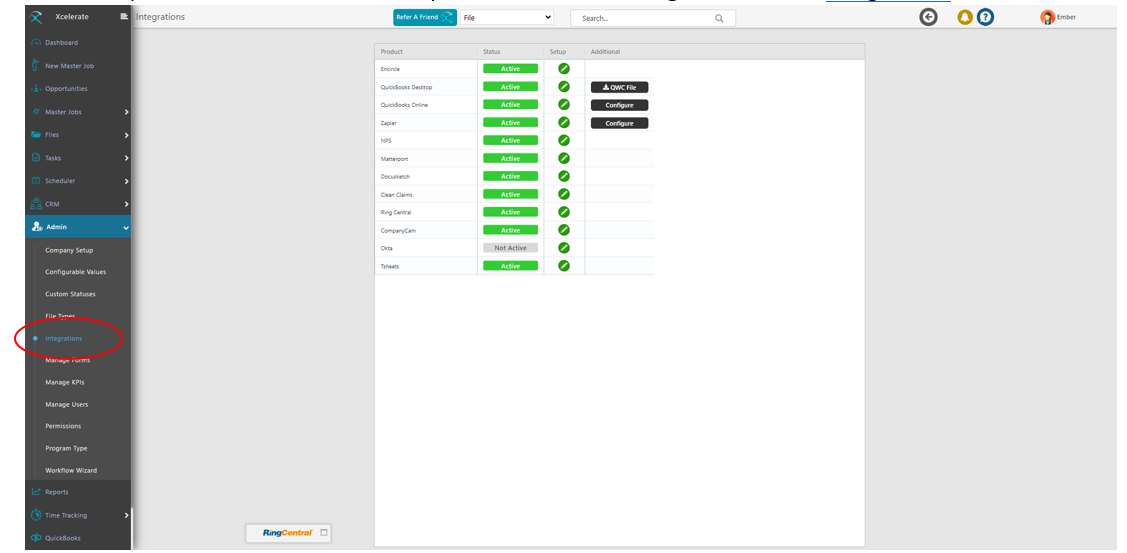Click the Reports chart icon in the sidebar

coord(36,492)
